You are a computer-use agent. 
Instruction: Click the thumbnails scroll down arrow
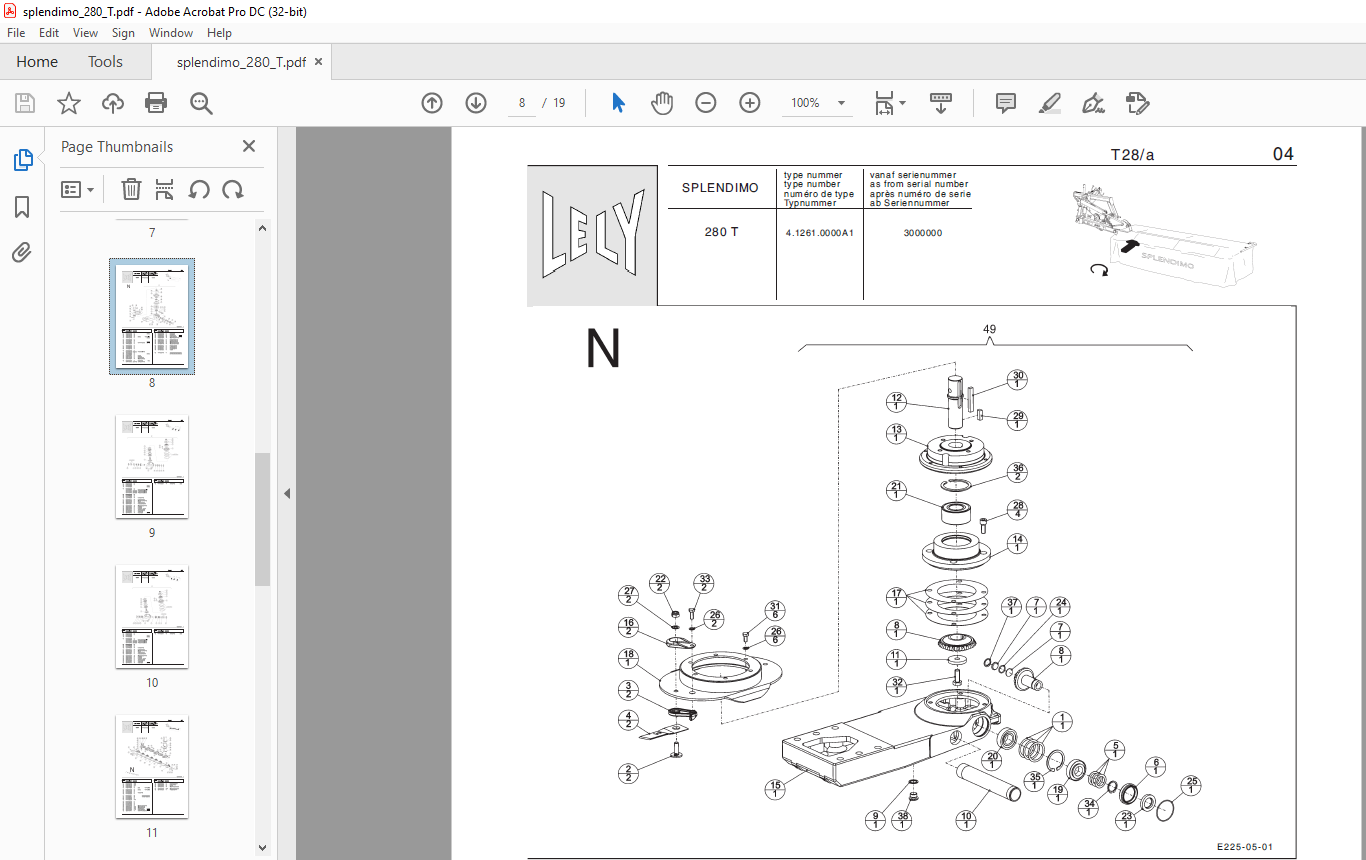point(262,848)
